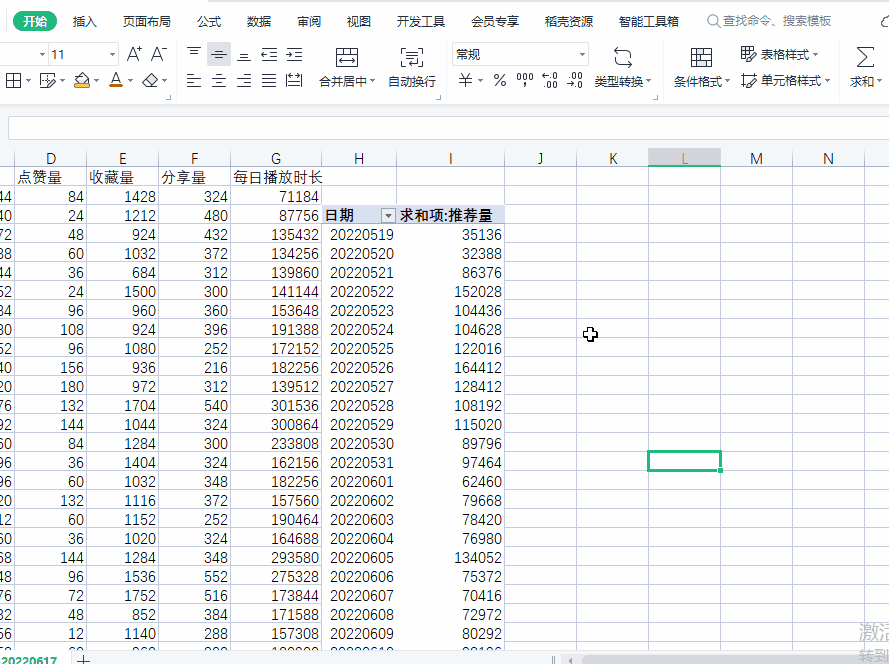Toggle horizontal center alignment
This screenshot has width=889, height=664.
coord(219,81)
